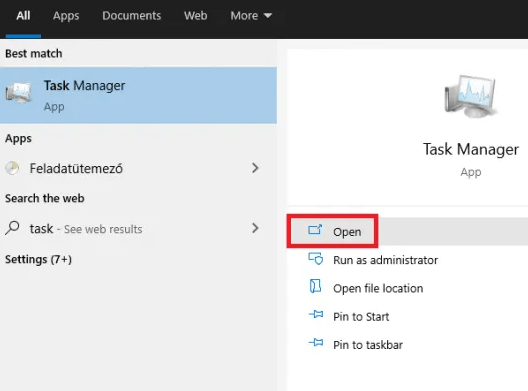Click the magnifier icon beside task
The width and height of the screenshot is (528, 391).
[x=12, y=228]
